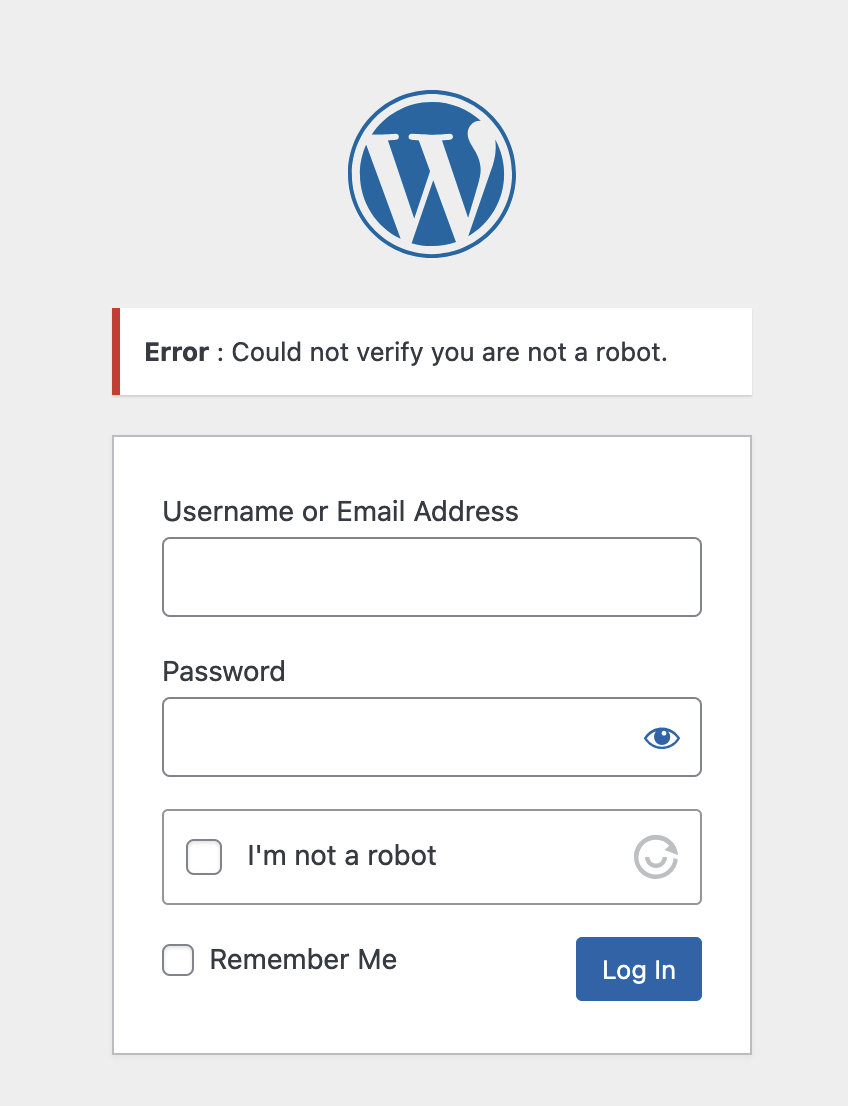Show the password with the eye icon
848x1106 pixels.
[661, 738]
